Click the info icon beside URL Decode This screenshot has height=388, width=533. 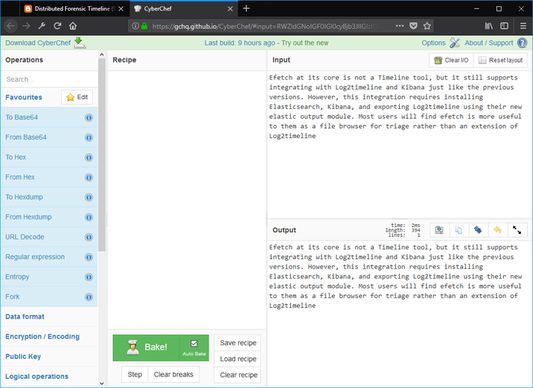89,237
